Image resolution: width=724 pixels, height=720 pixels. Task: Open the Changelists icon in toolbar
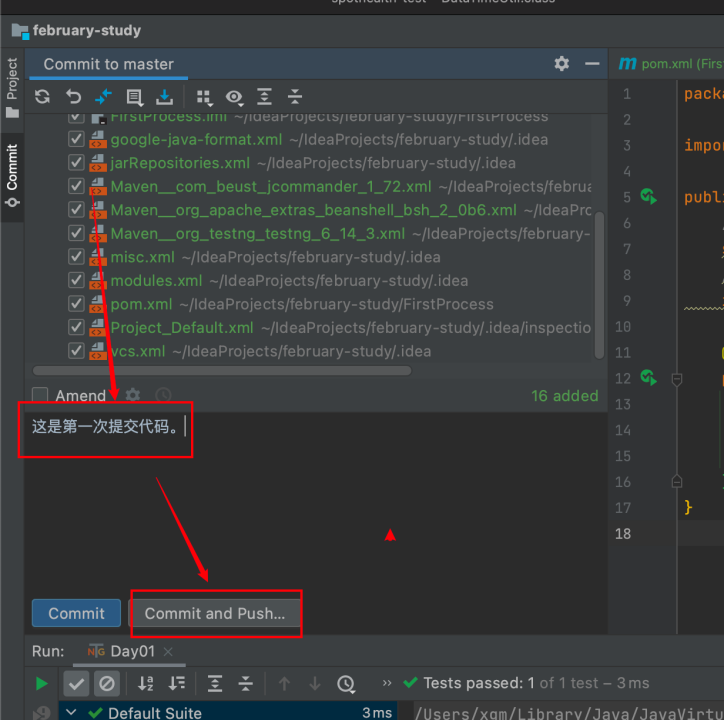point(134,97)
